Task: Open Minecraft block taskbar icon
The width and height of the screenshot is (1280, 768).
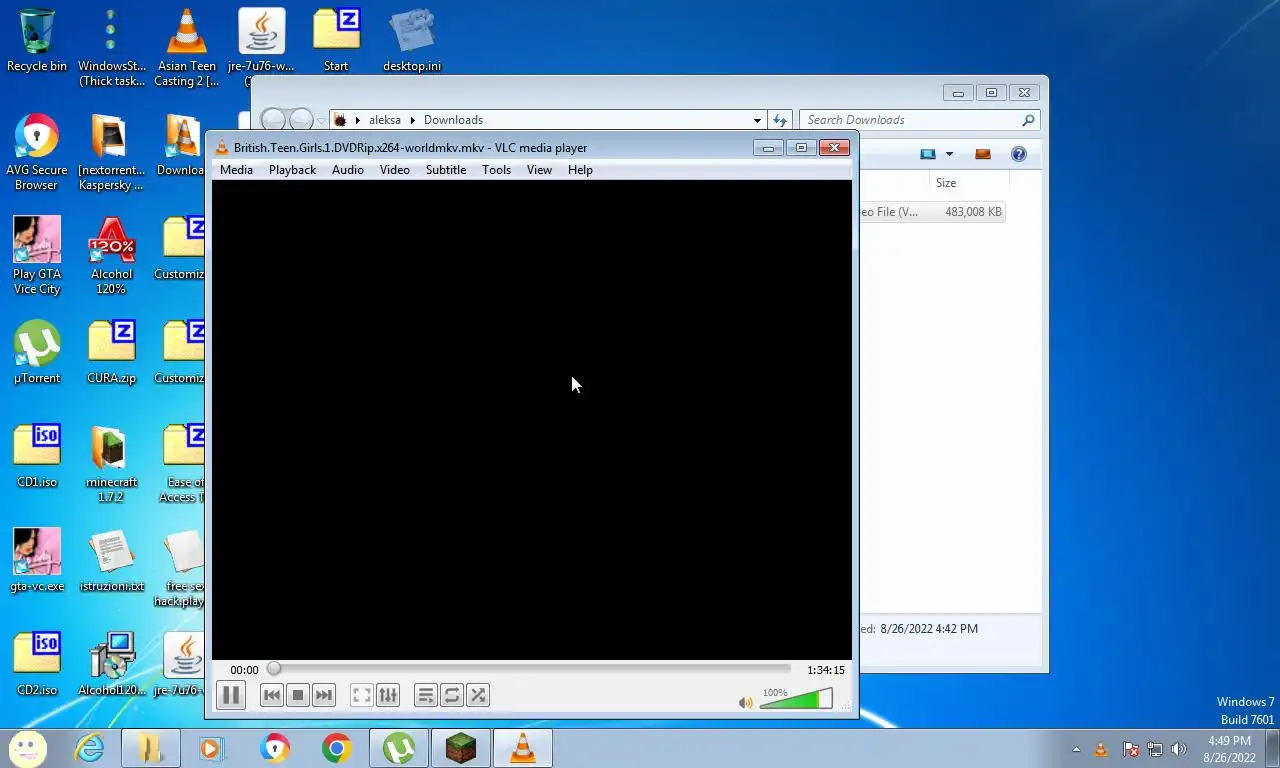Action: tap(461, 748)
